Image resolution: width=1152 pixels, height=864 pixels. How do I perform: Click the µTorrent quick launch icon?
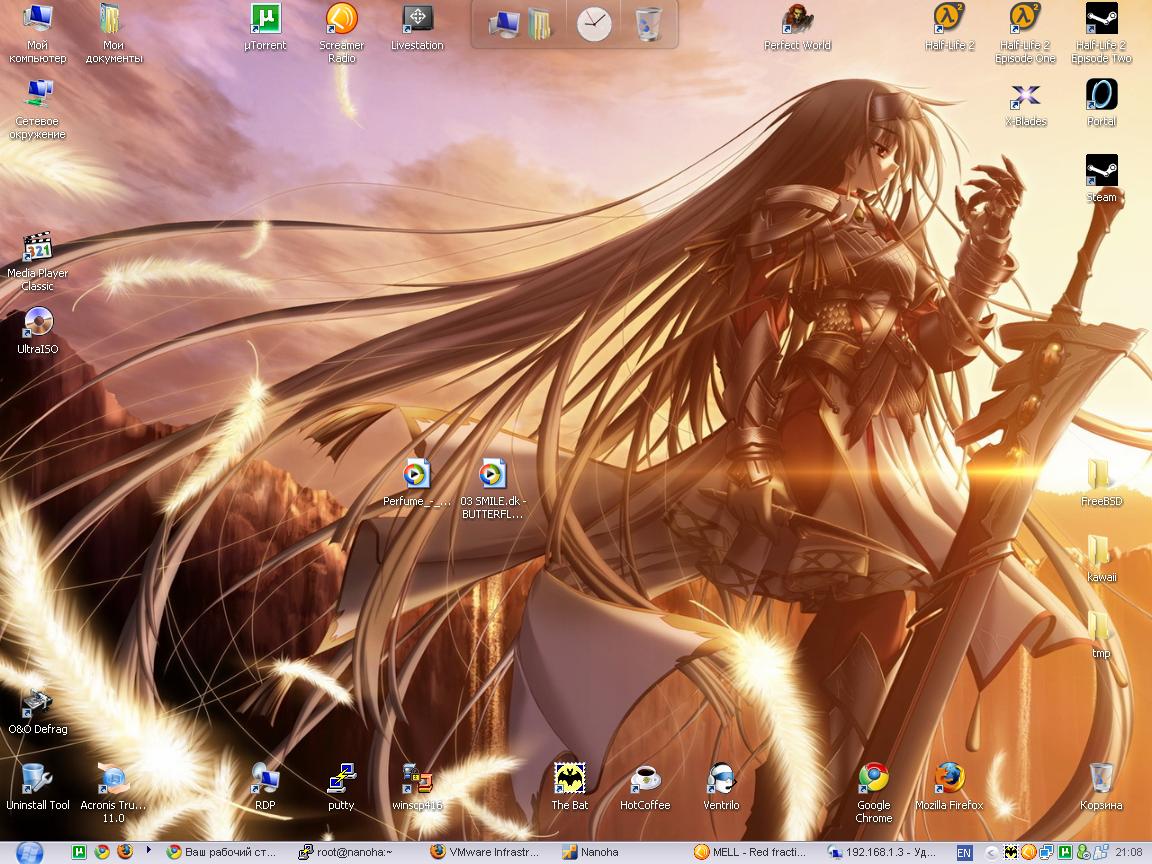tap(79, 852)
